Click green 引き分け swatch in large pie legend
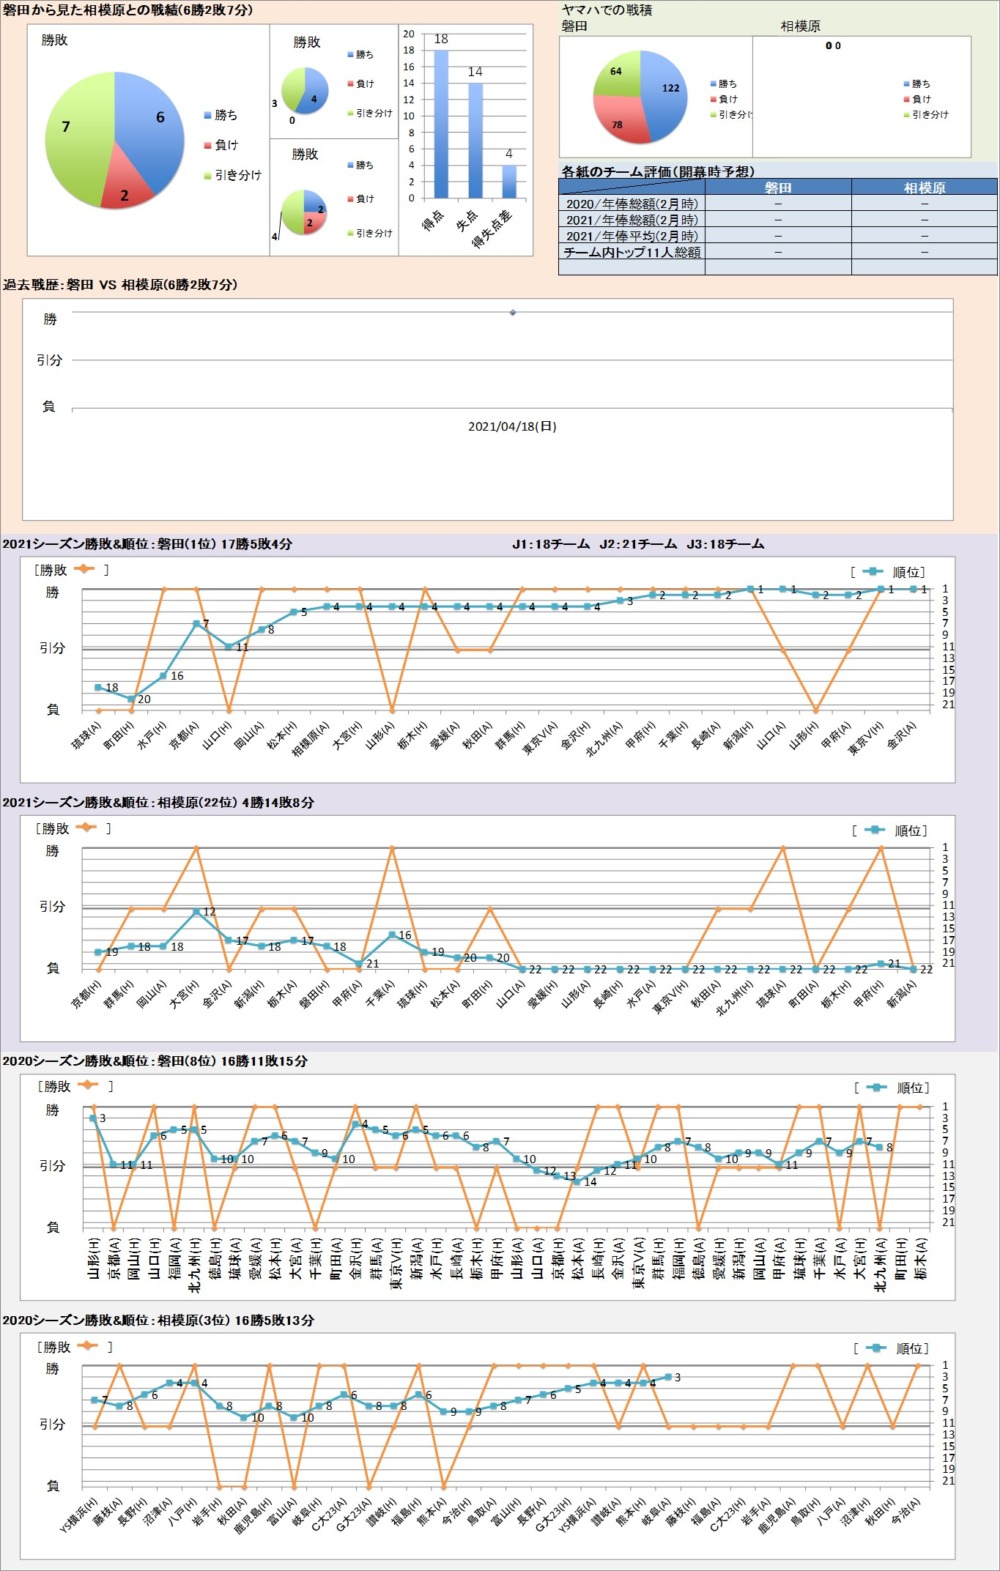1000x1571 pixels. point(207,176)
